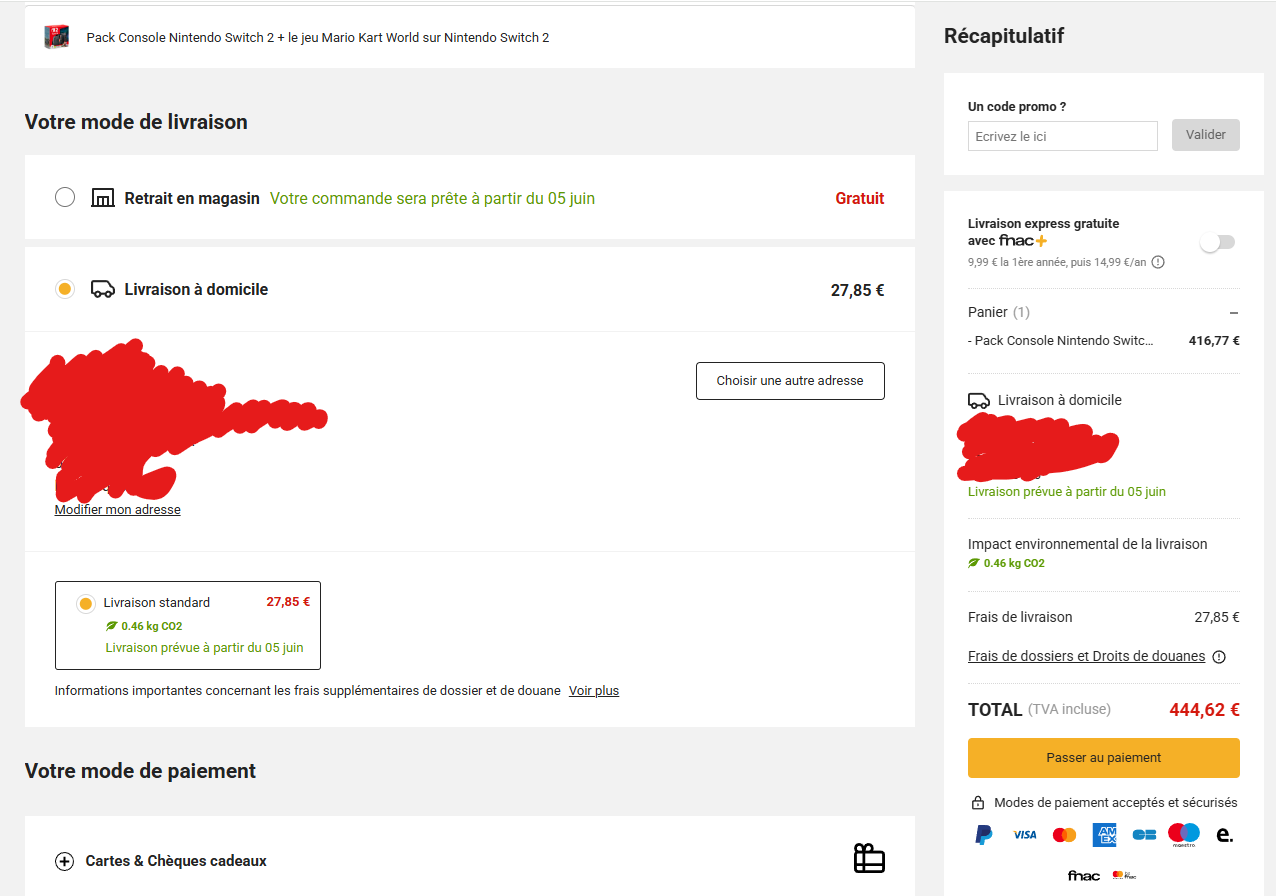Open the Modifier mon adresse link
The image size is (1276, 896).
(x=118, y=510)
